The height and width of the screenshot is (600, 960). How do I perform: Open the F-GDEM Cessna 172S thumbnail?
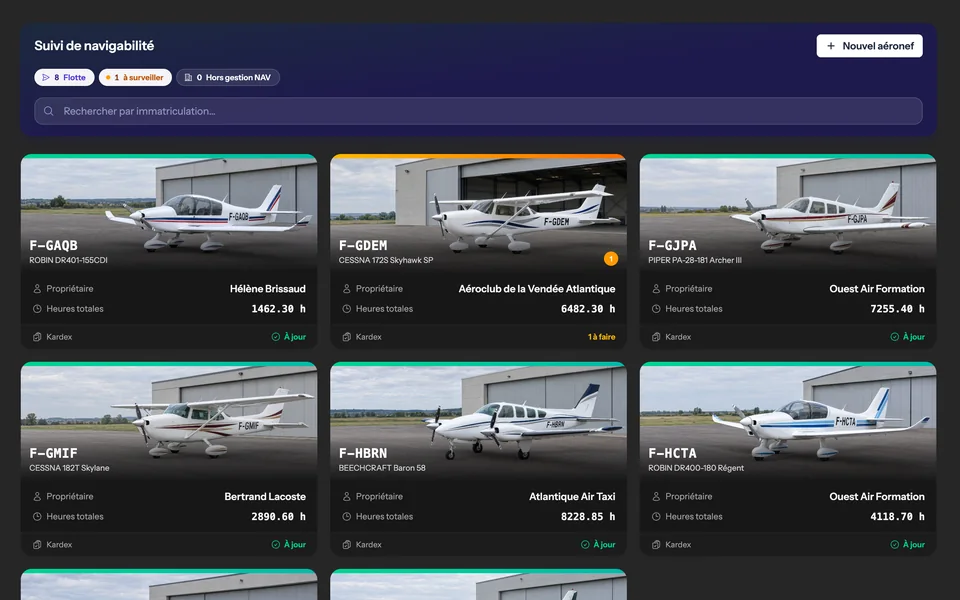click(478, 212)
